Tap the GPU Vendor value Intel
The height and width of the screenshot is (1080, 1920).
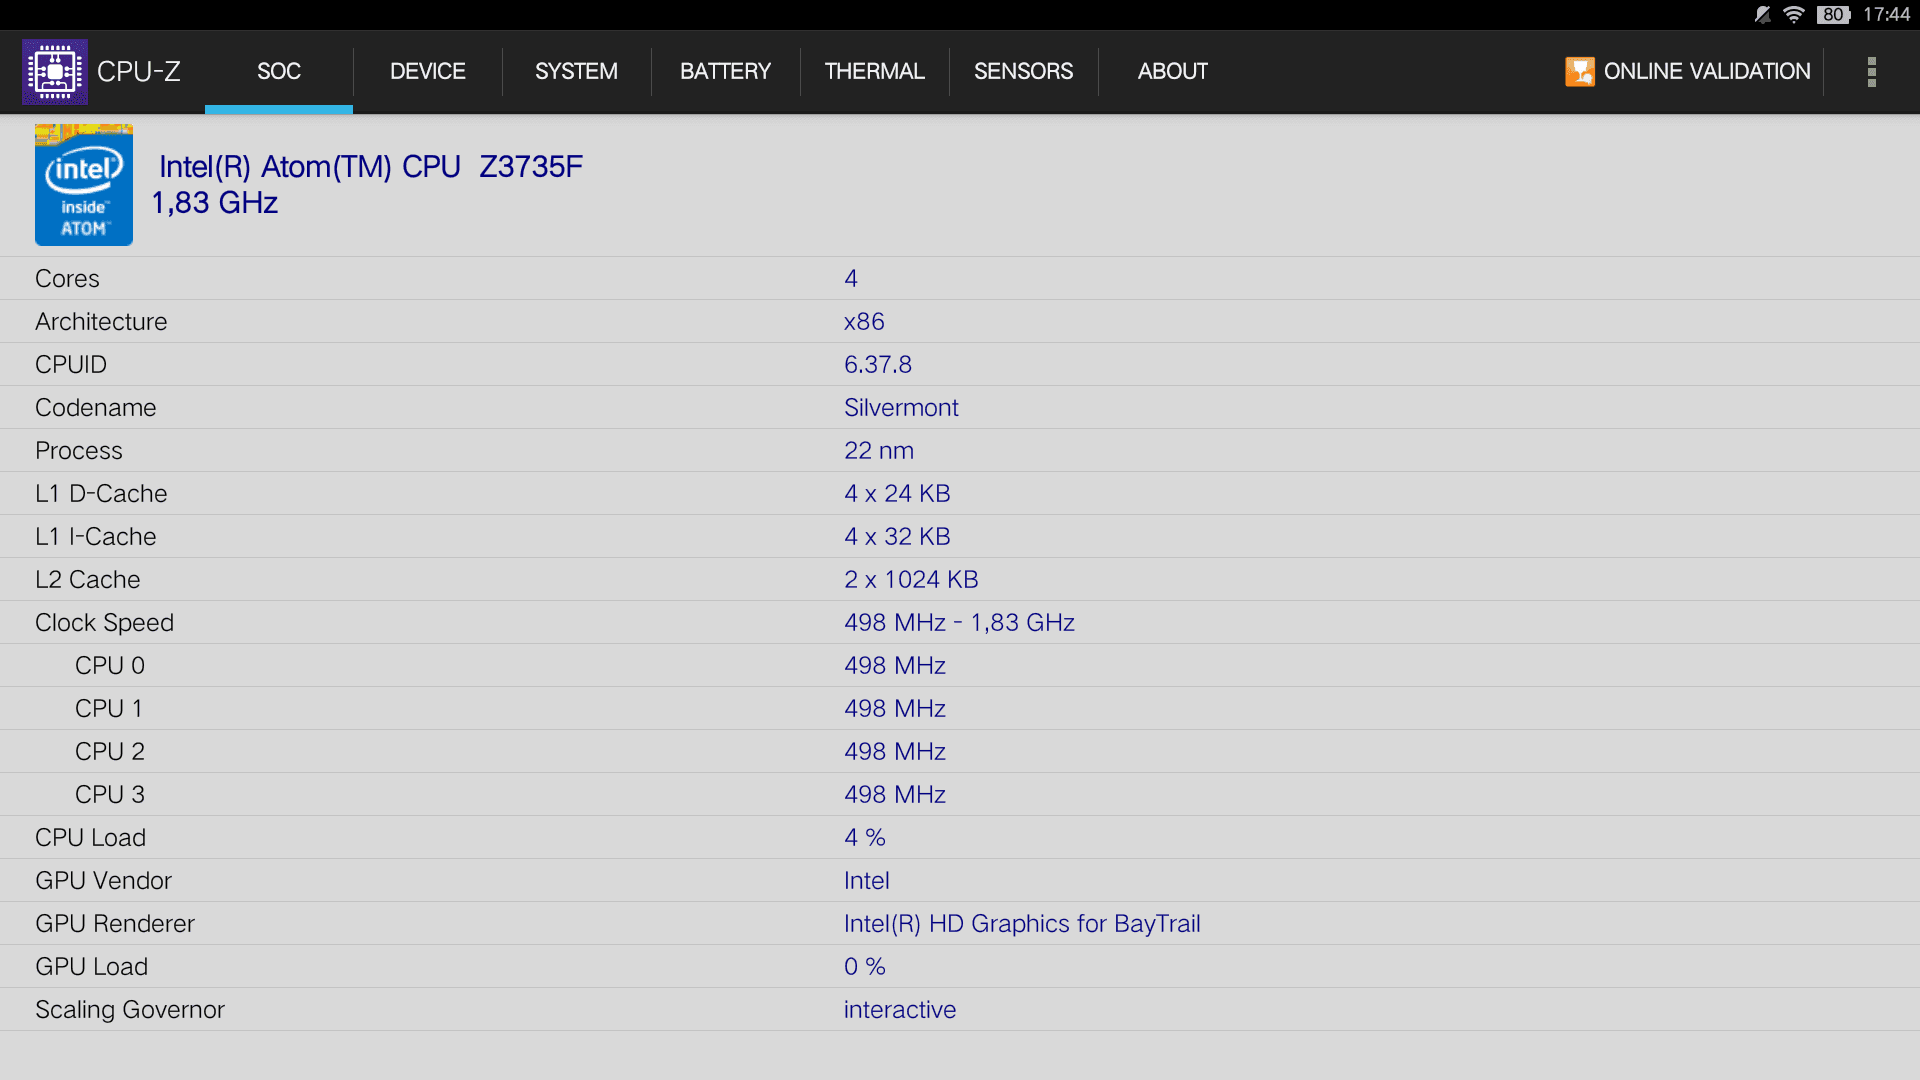point(867,881)
